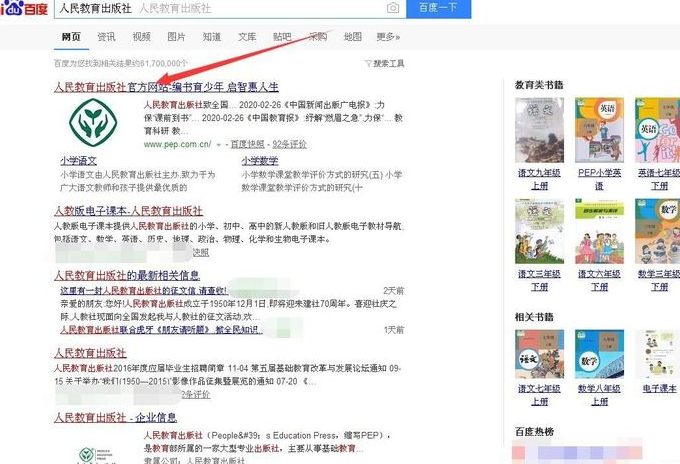Viewport: 680px width, 464px height.
Task: Click the 百度热榜 section heading
Action: 534,431
